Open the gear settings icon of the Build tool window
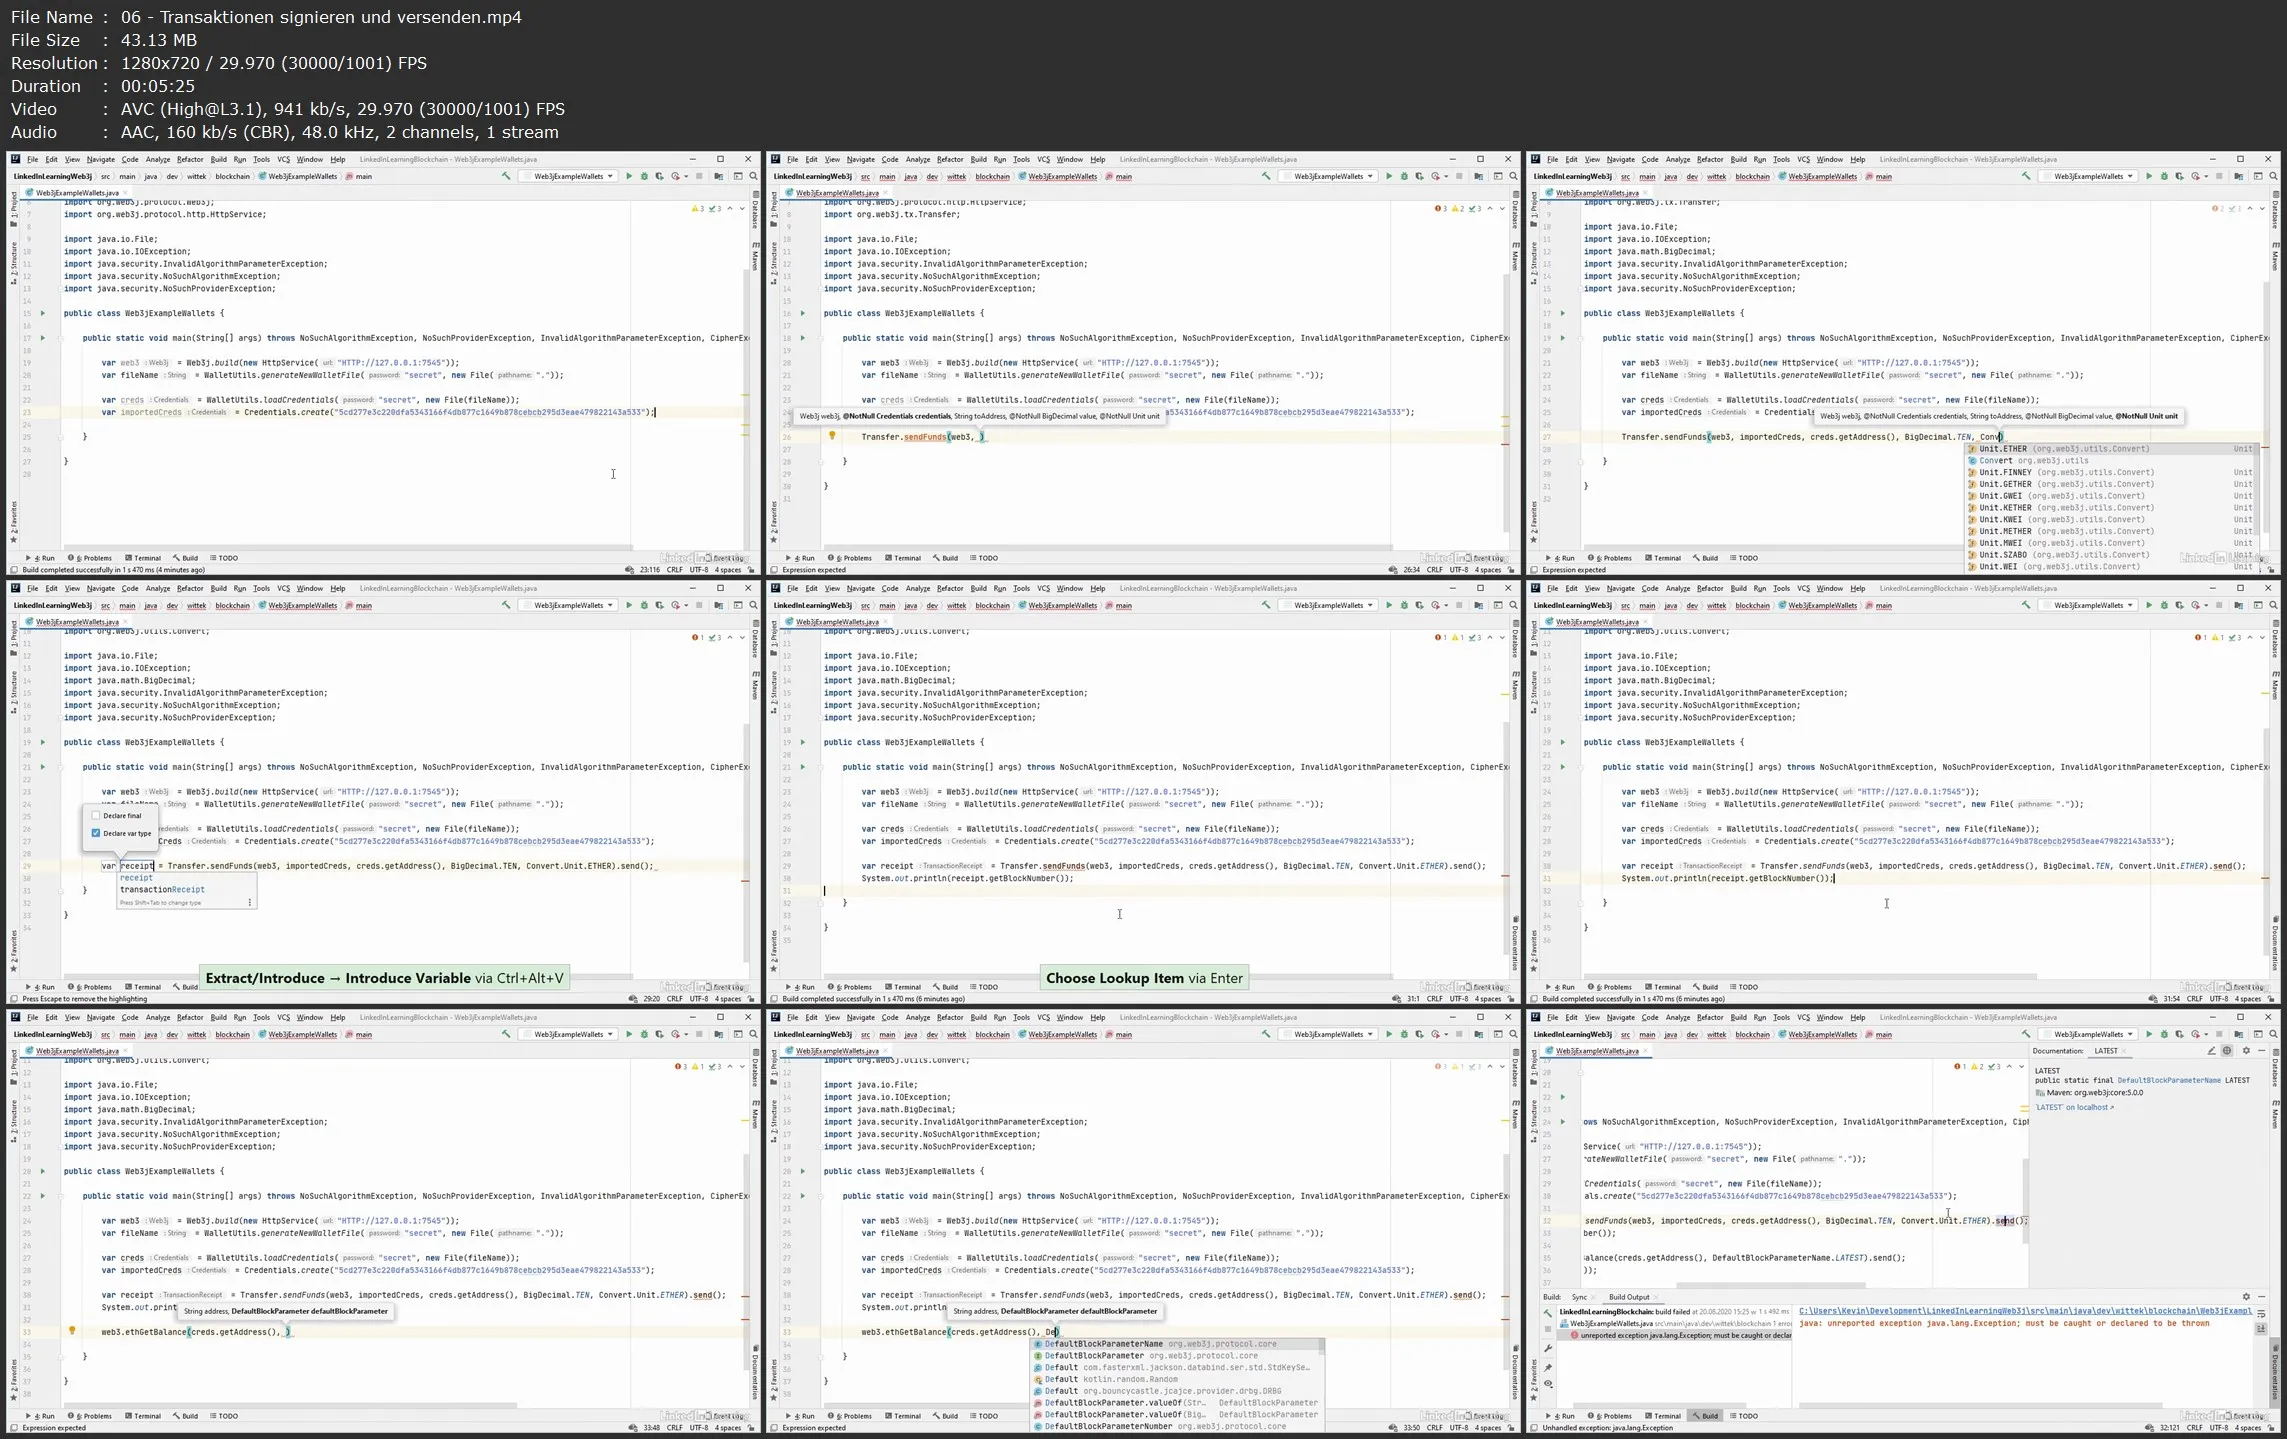The image size is (2287, 1439). (x=2246, y=1297)
